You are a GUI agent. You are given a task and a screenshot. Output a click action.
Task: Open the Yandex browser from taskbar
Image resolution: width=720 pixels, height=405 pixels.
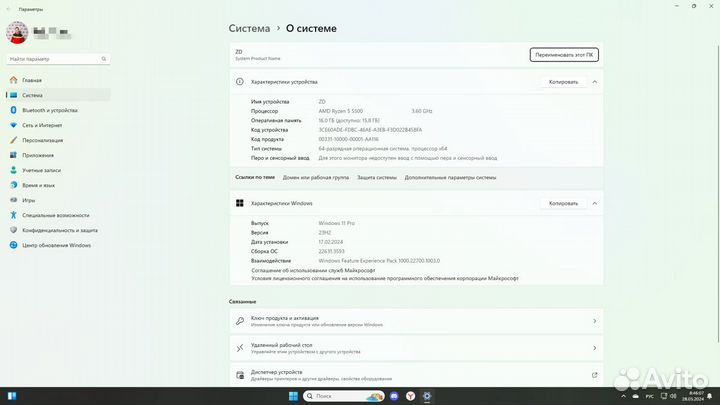click(x=411, y=396)
